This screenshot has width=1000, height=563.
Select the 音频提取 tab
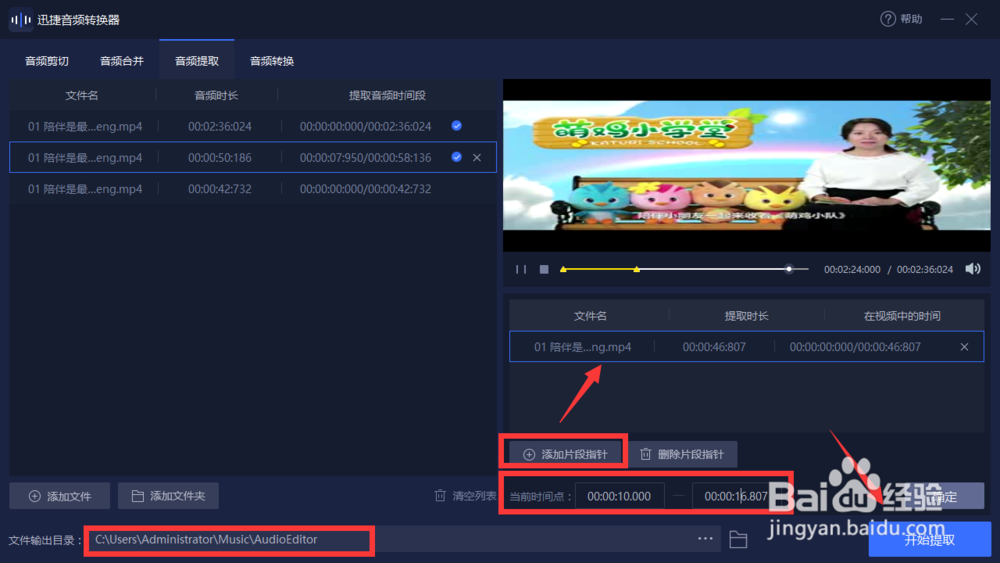[197, 61]
